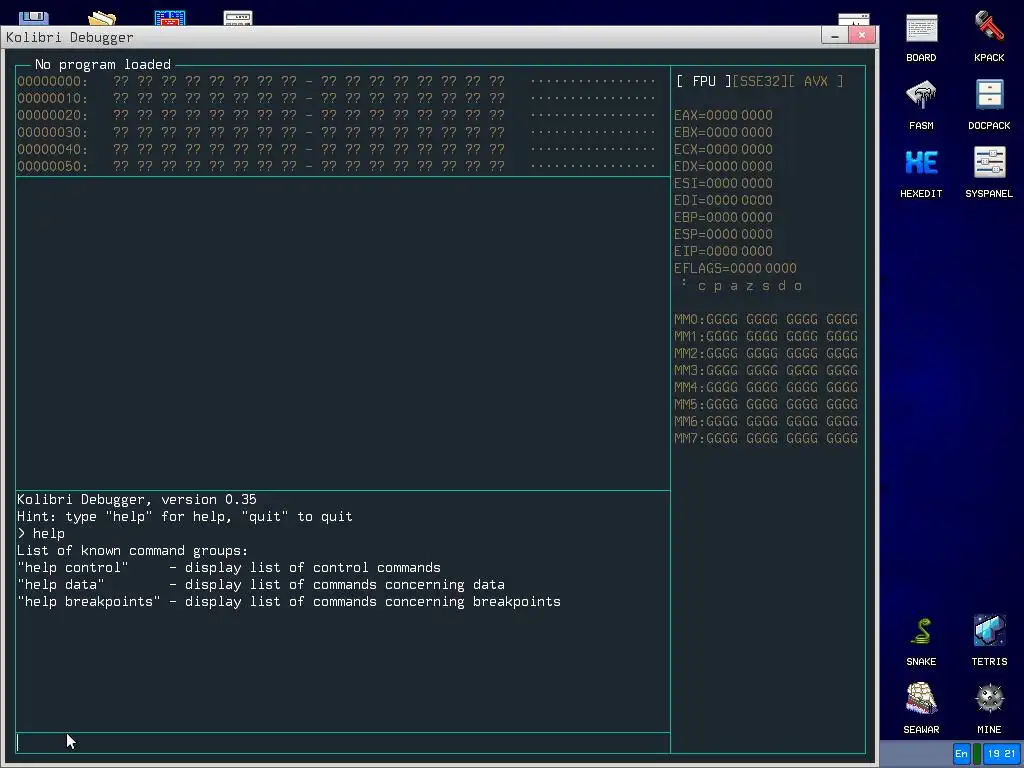The width and height of the screenshot is (1024, 768).
Task: Start the TETRIS game icon
Action: point(989,641)
